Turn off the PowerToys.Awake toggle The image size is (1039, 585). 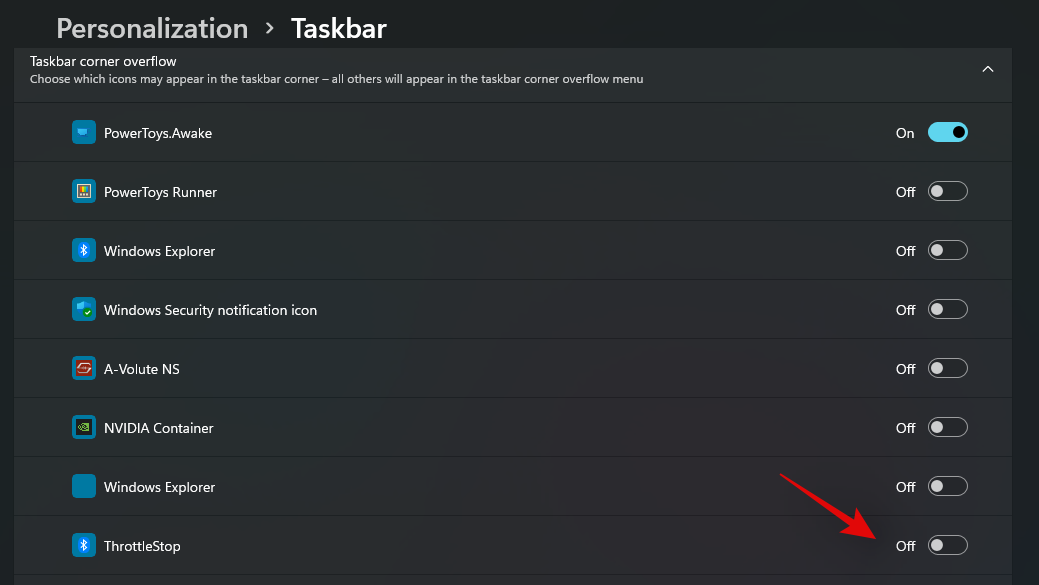pyautogui.click(x=947, y=131)
